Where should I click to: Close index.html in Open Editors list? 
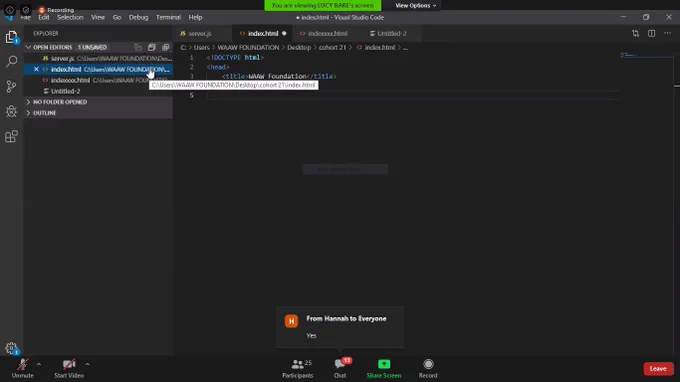click(x=36, y=69)
